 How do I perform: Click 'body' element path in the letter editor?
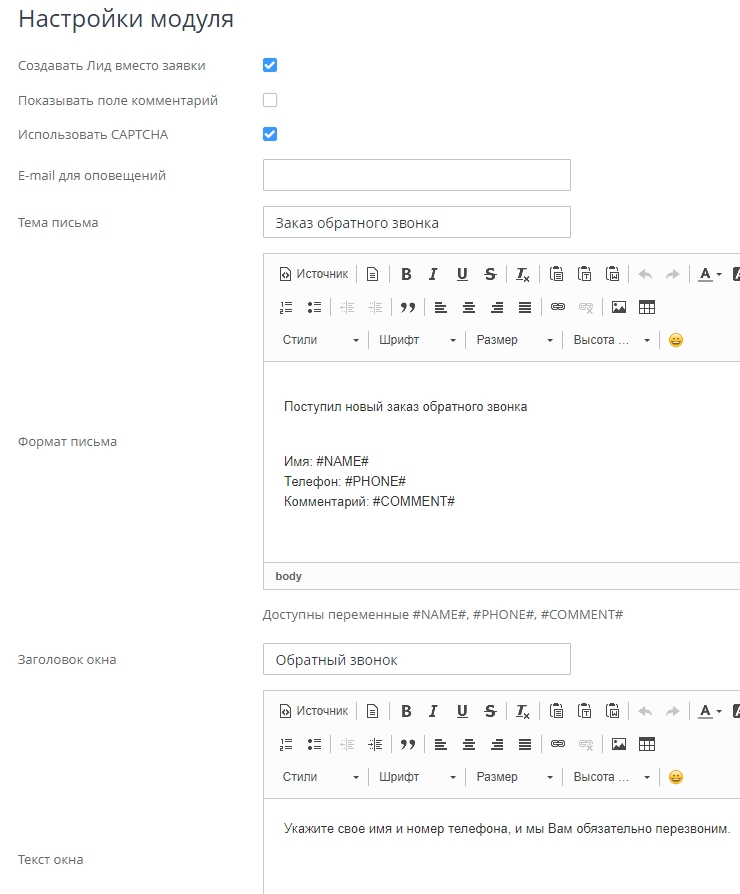288,576
